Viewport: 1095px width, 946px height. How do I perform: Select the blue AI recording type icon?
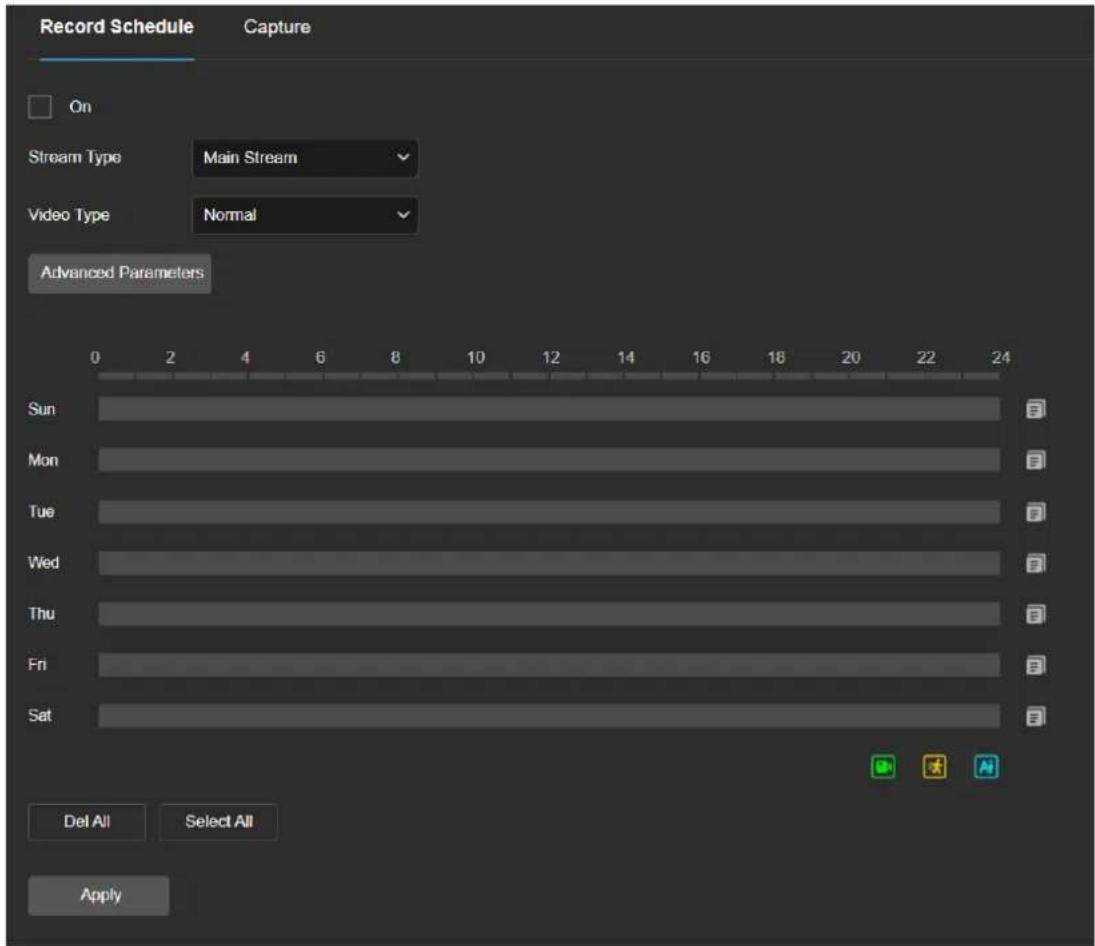(986, 767)
